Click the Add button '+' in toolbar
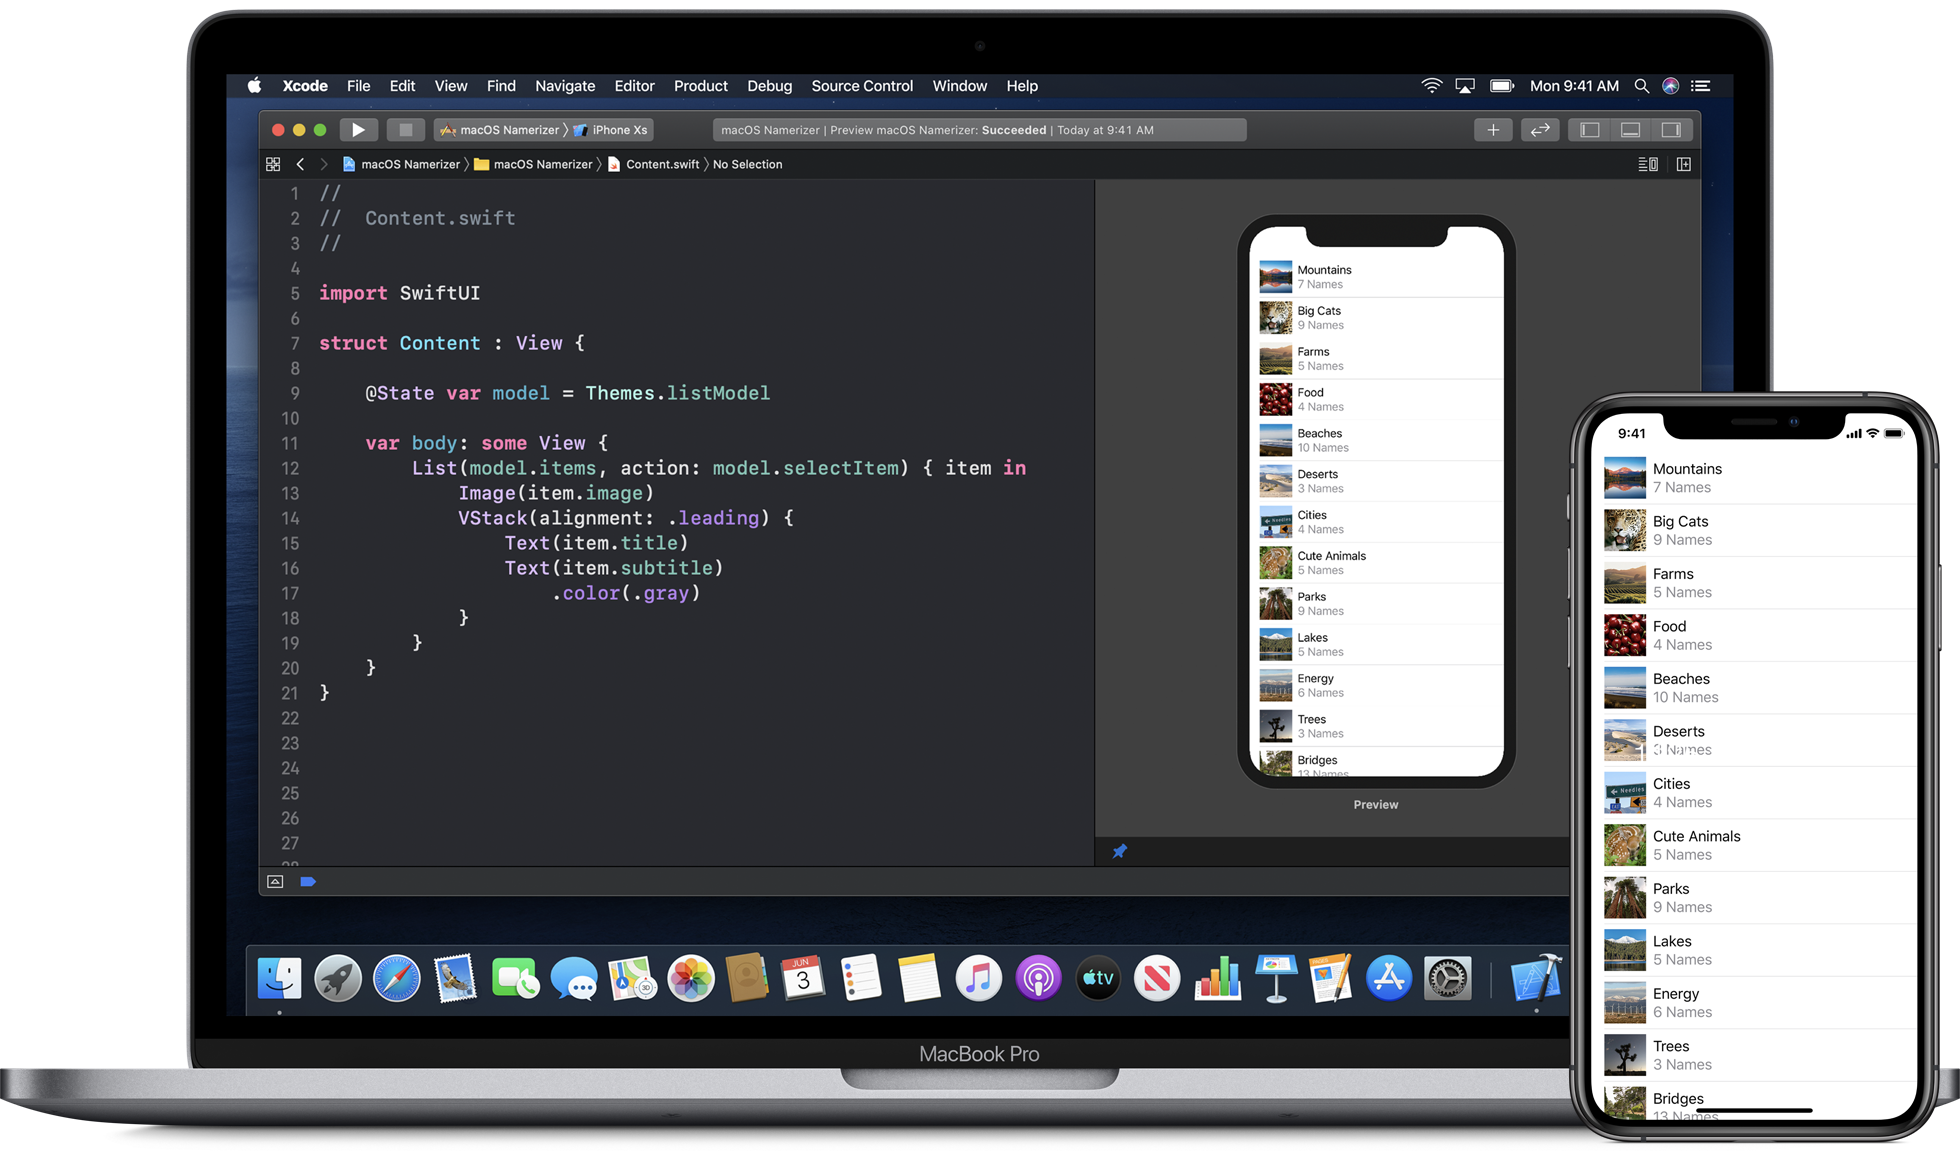This screenshot has height=1151, width=1960. [x=1493, y=129]
